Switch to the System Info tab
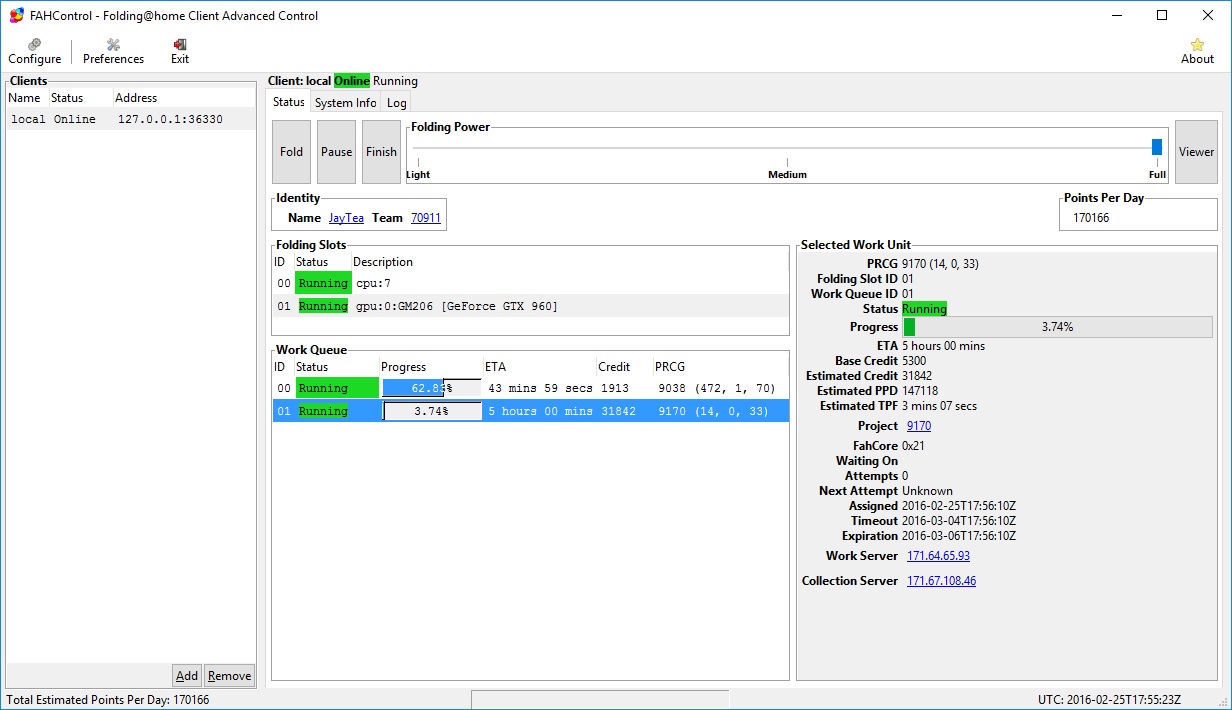Image resolution: width=1232 pixels, height=710 pixels. click(346, 102)
